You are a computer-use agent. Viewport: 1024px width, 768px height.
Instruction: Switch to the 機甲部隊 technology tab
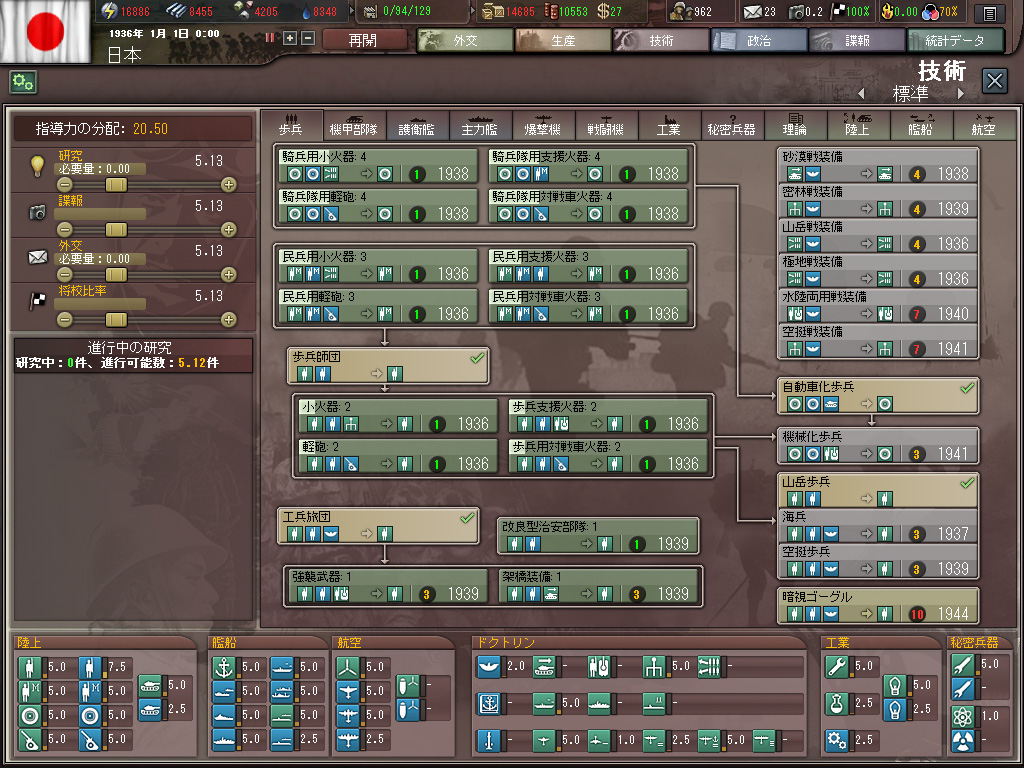(353, 128)
